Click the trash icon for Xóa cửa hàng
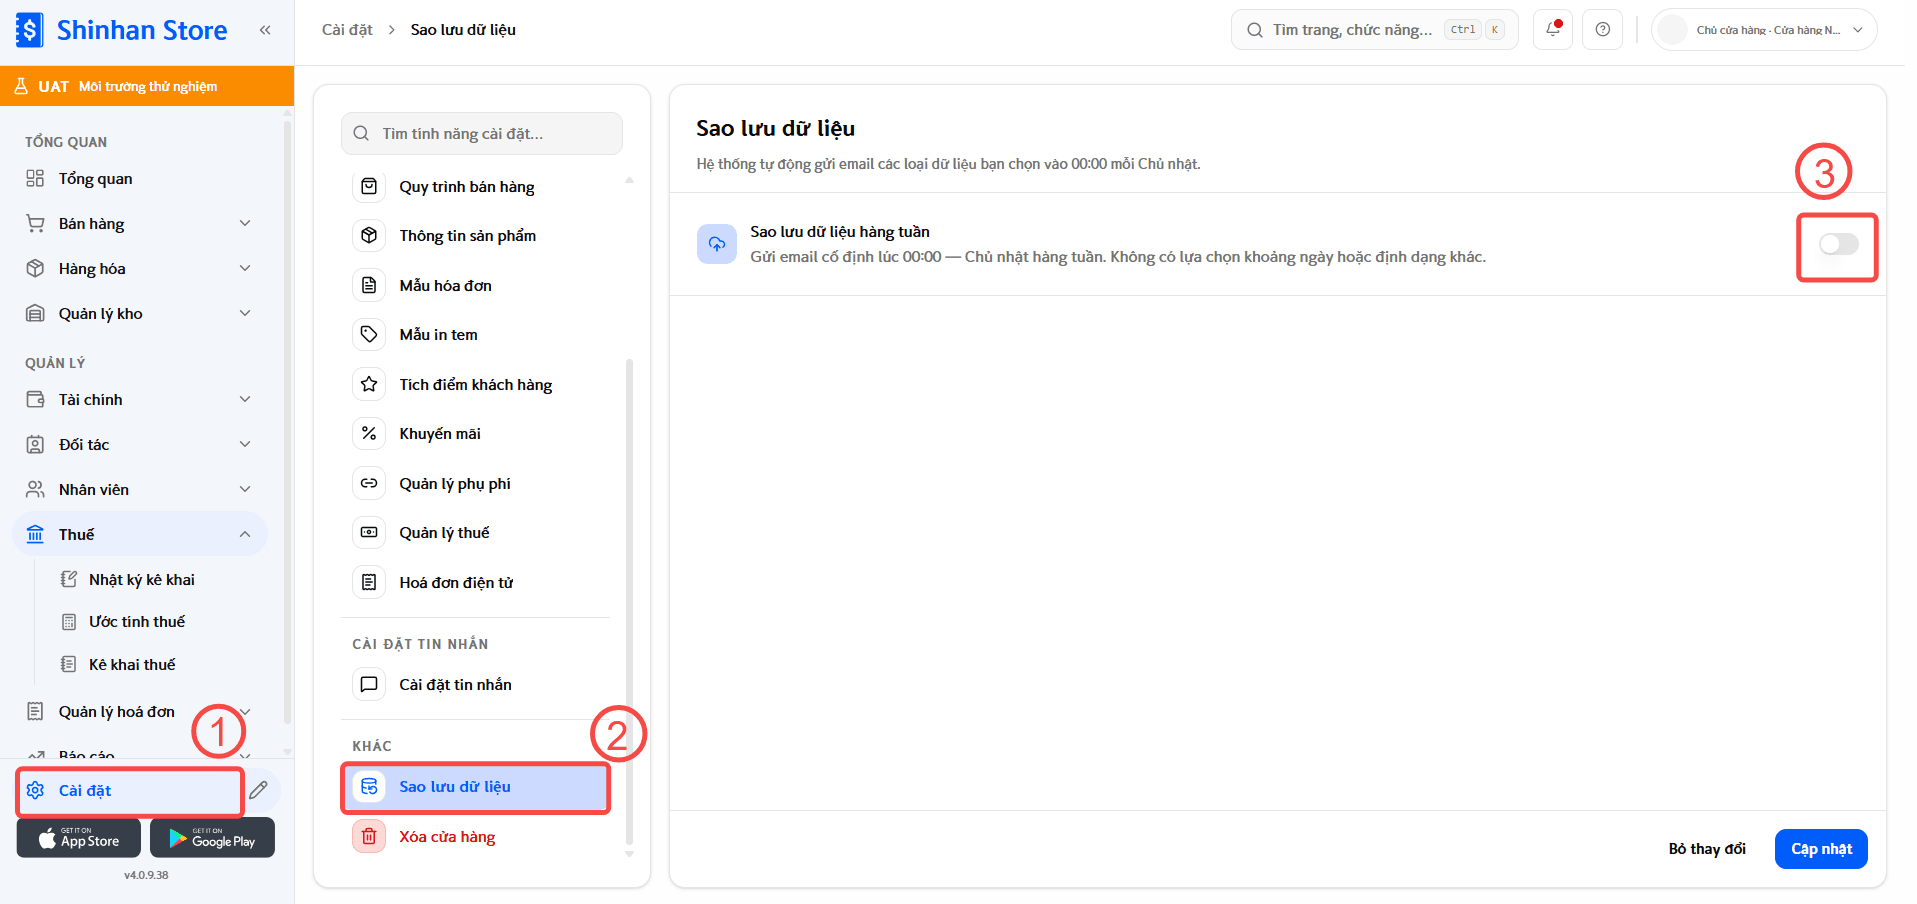 369,836
